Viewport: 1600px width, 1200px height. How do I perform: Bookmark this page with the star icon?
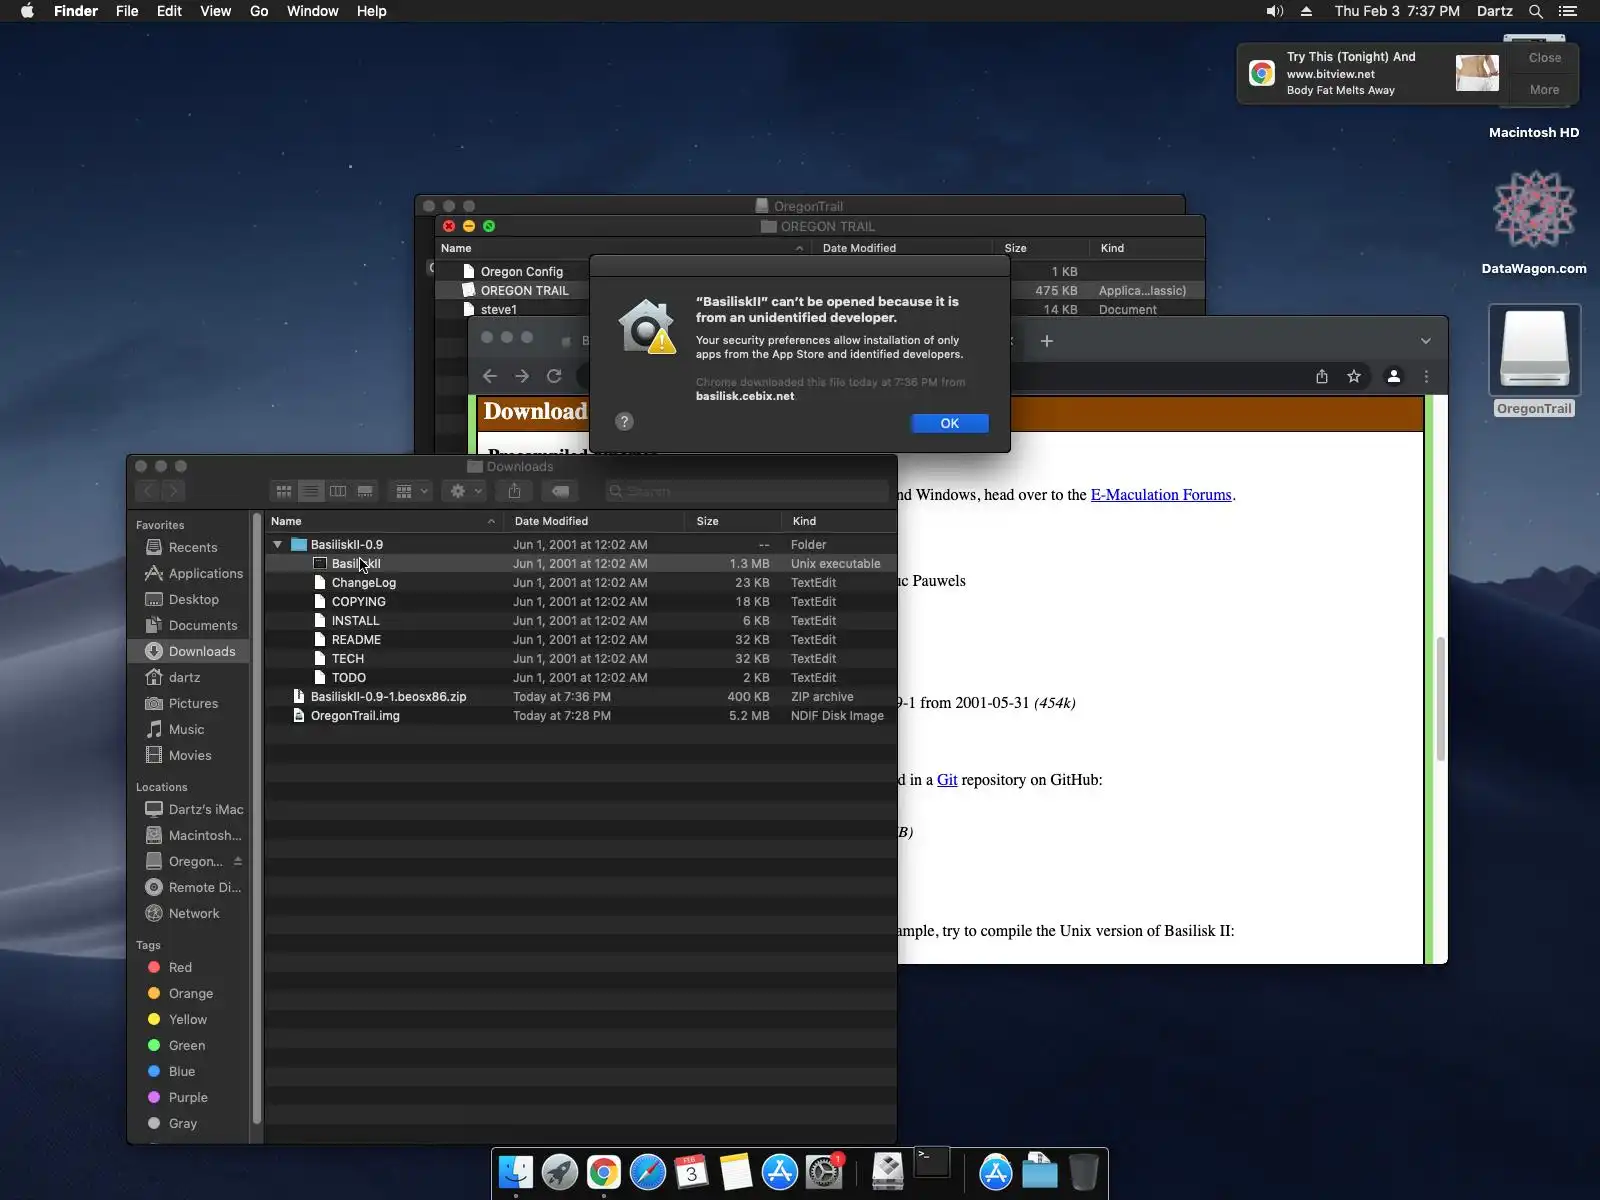pos(1354,376)
